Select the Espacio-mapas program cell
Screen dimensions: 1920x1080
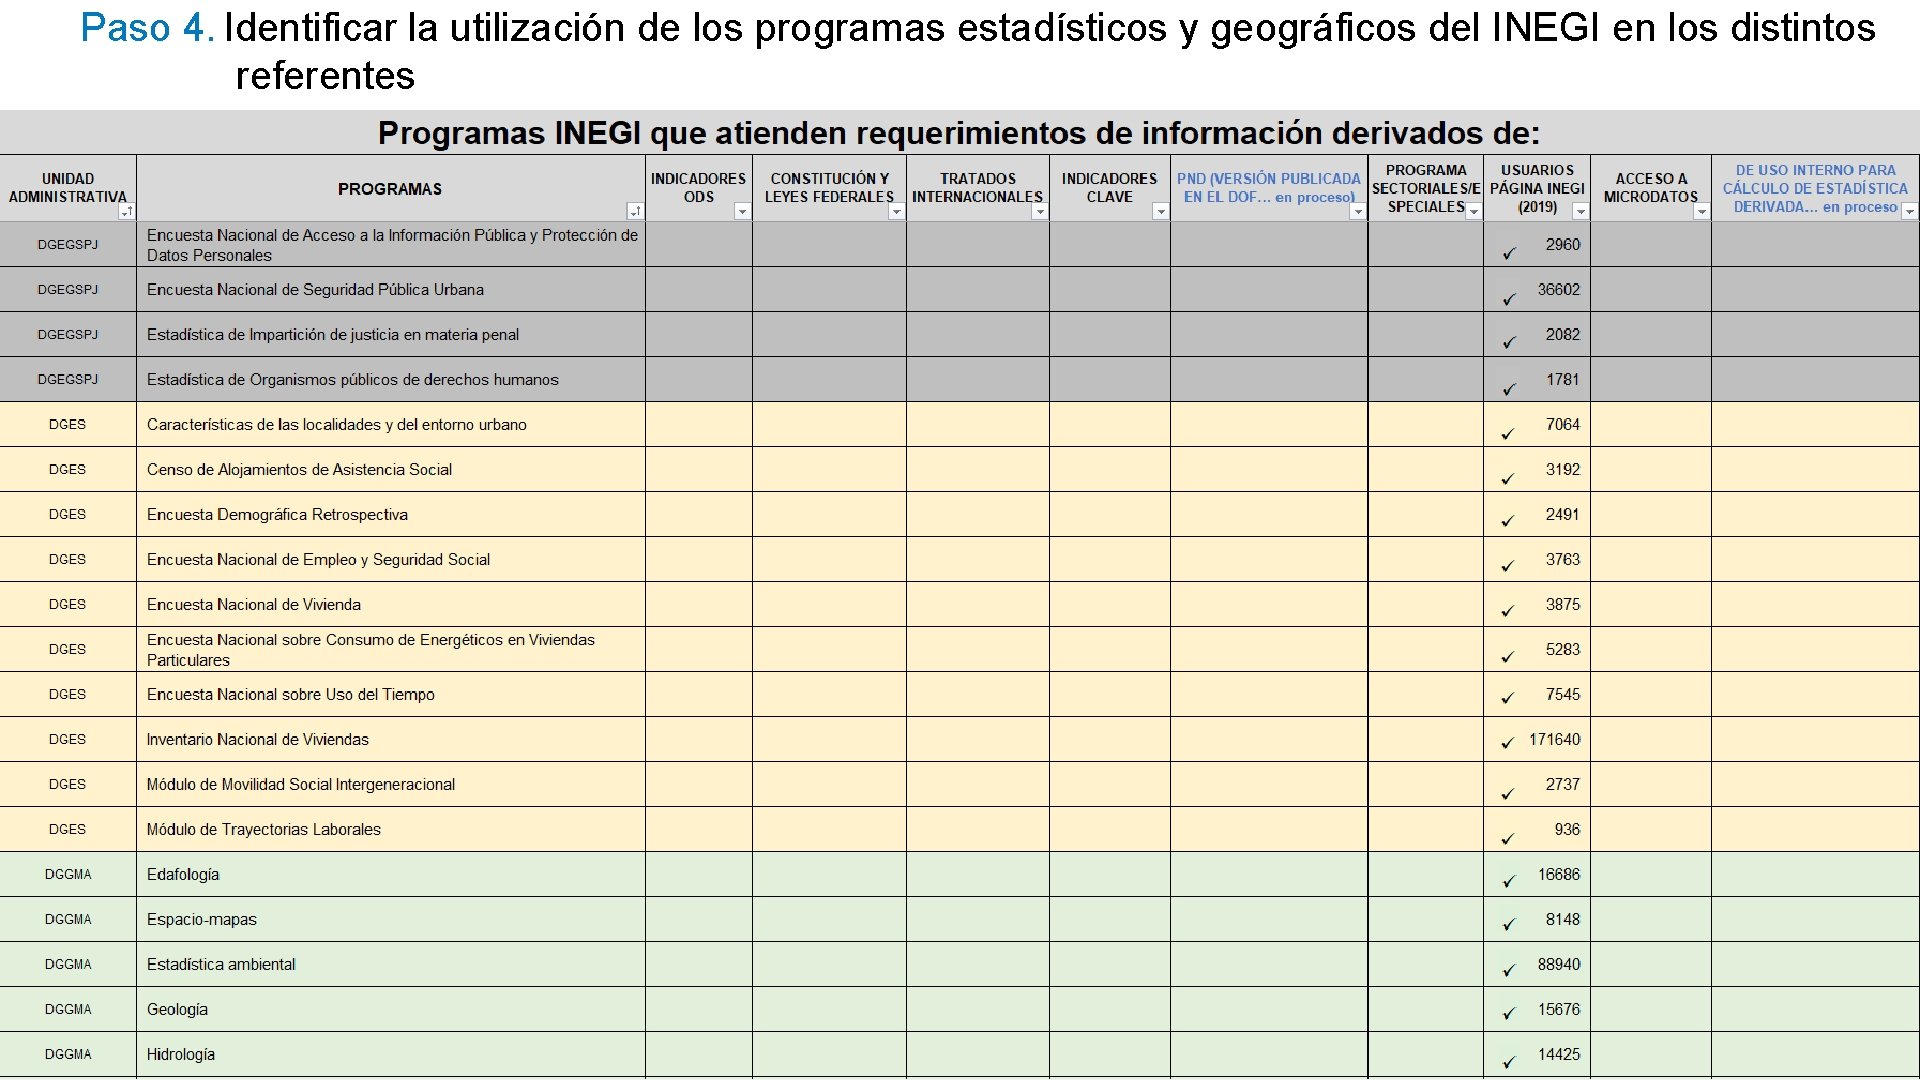390,919
